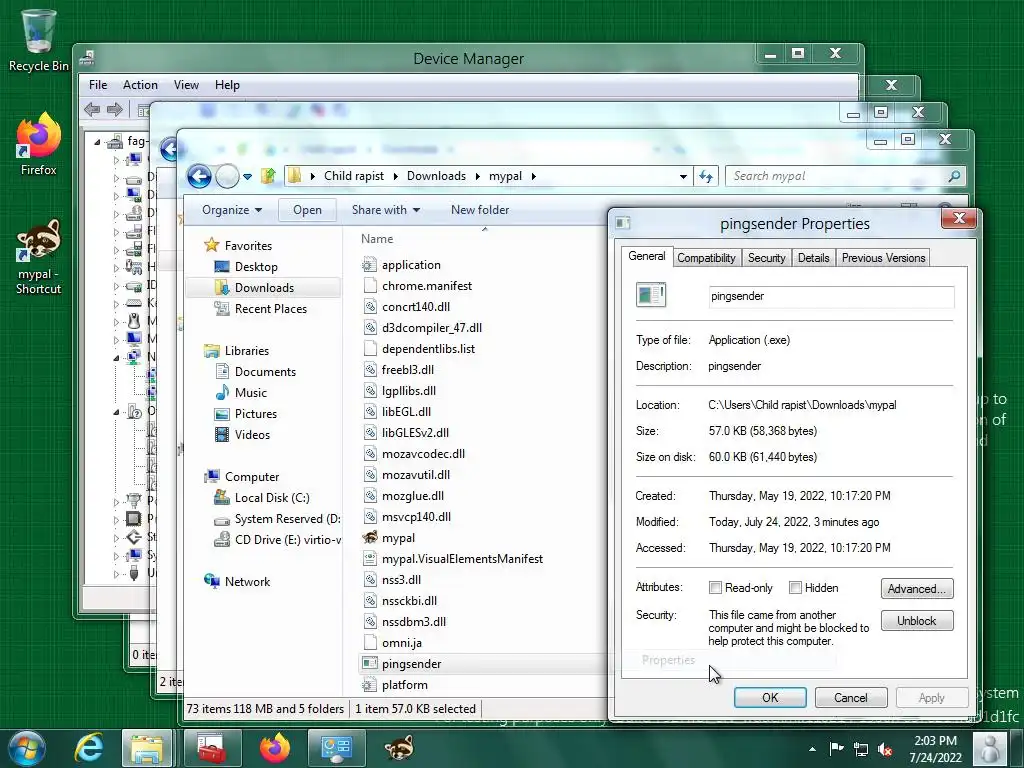
Task: Launch Firefox from the desktop shortcut
Action: pyautogui.click(x=39, y=144)
